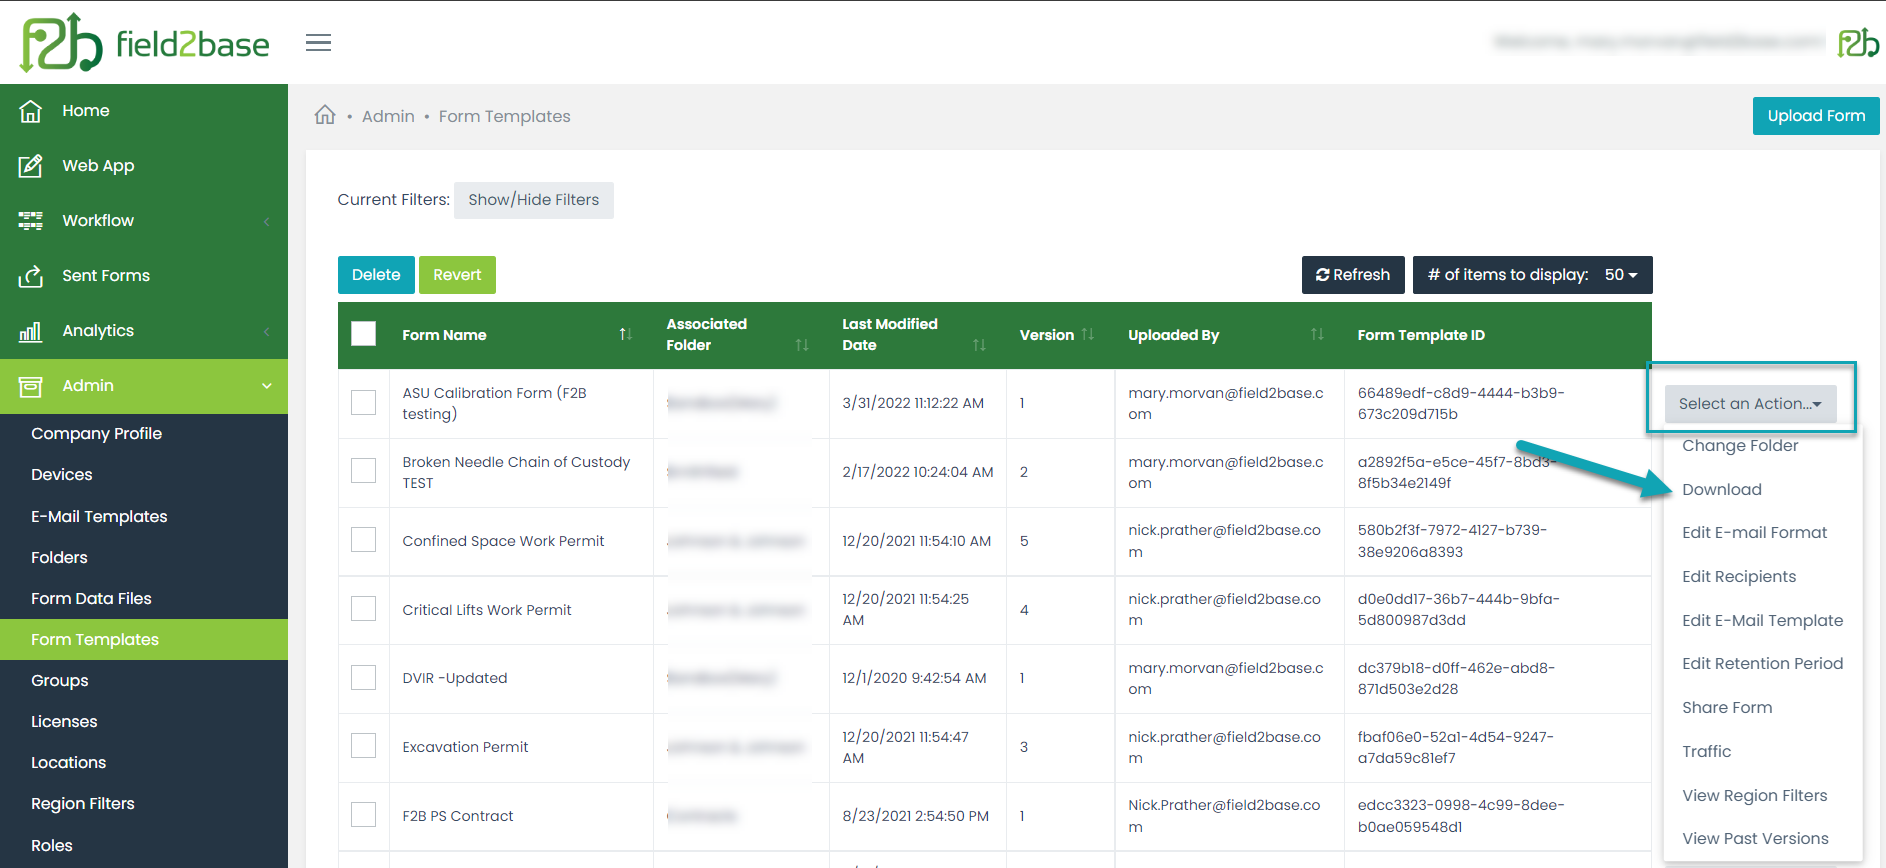Open Company Profile in sidebar
This screenshot has width=1886, height=868.
(x=96, y=434)
